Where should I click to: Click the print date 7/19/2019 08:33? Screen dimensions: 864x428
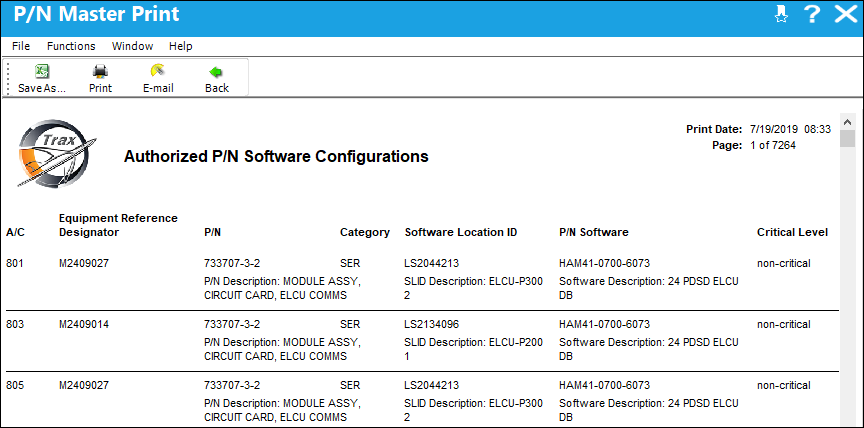(790, 129)
